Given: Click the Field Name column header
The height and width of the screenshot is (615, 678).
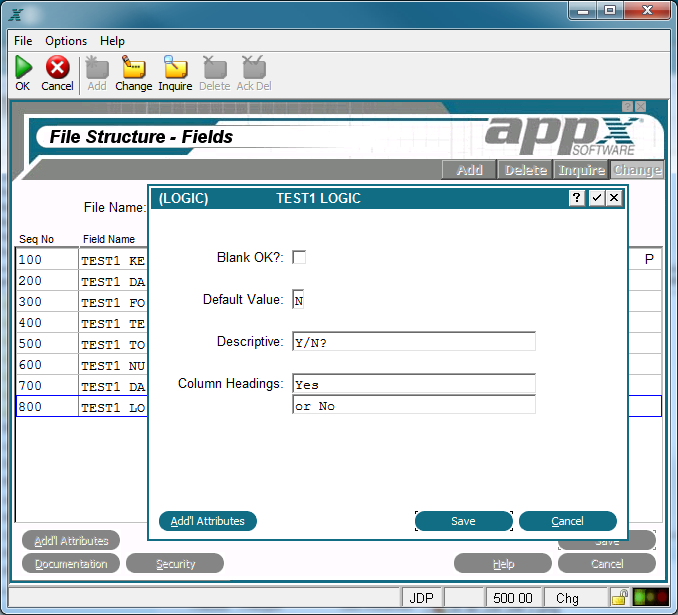Looking at the screenshot, I should [x=109, y=239].
